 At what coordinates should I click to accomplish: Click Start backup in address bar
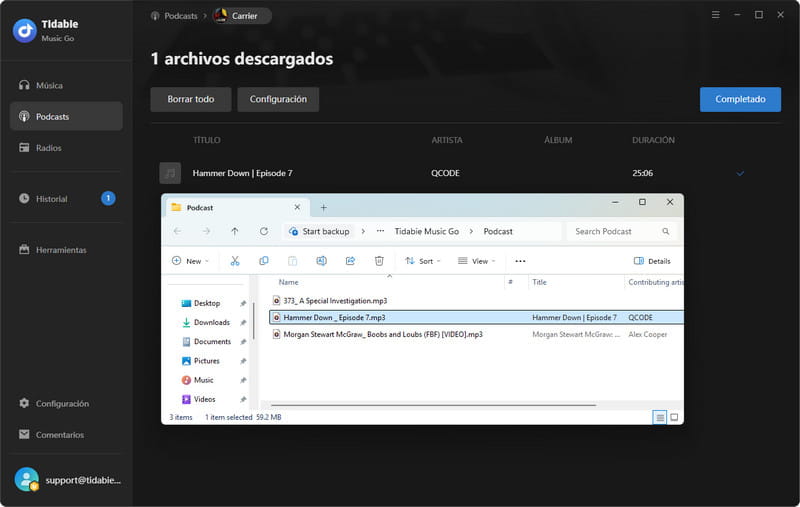point(319,231)
